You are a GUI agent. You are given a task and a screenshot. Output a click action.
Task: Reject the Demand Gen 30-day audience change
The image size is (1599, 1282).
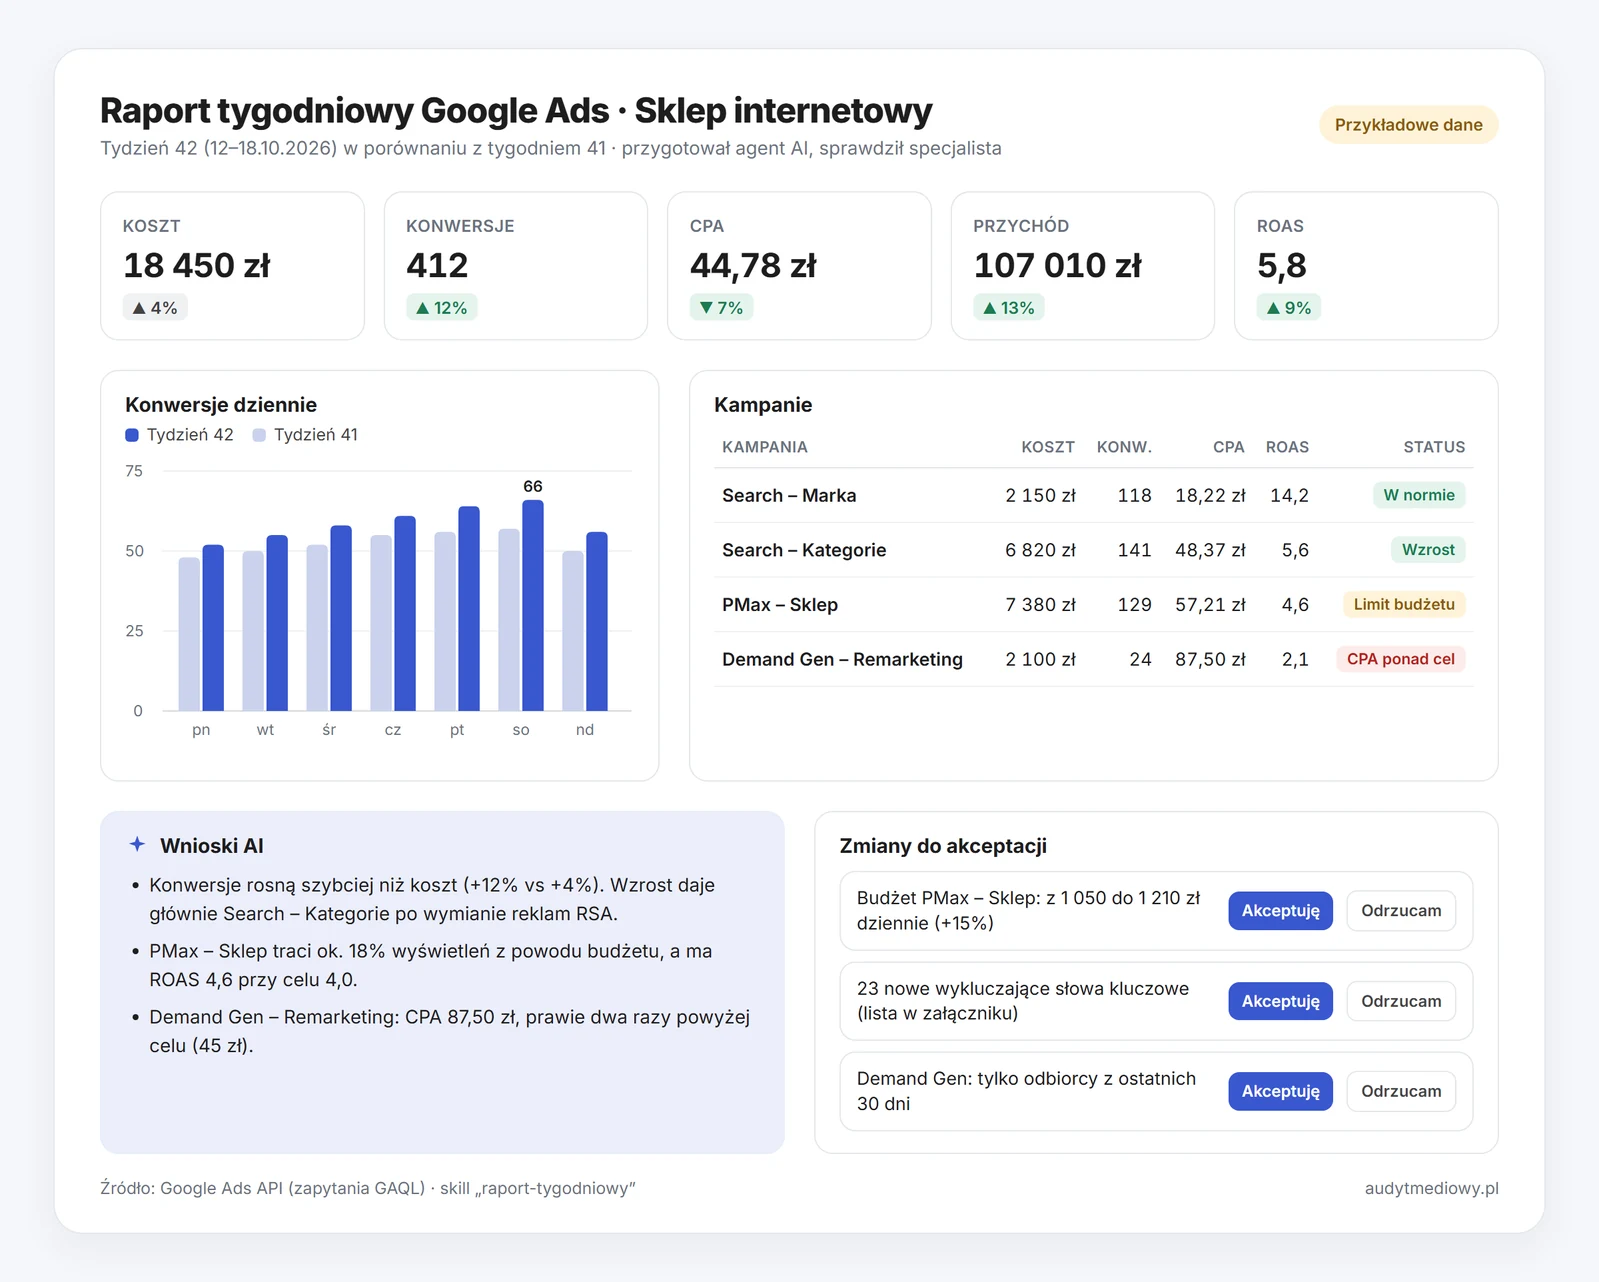tap(1401, 1091)
